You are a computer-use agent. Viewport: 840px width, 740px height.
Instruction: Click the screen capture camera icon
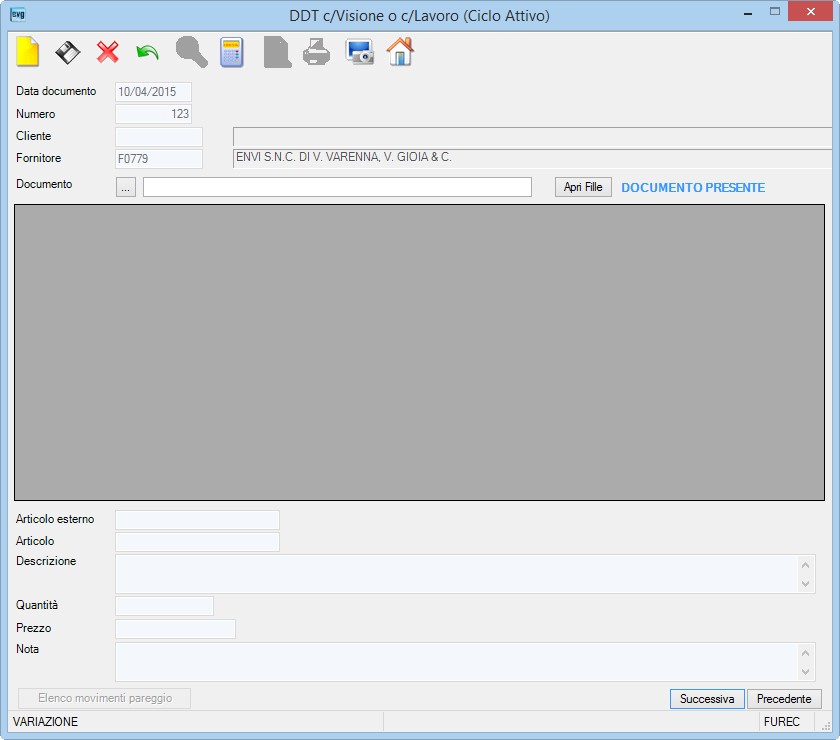[x=359, y=53]
